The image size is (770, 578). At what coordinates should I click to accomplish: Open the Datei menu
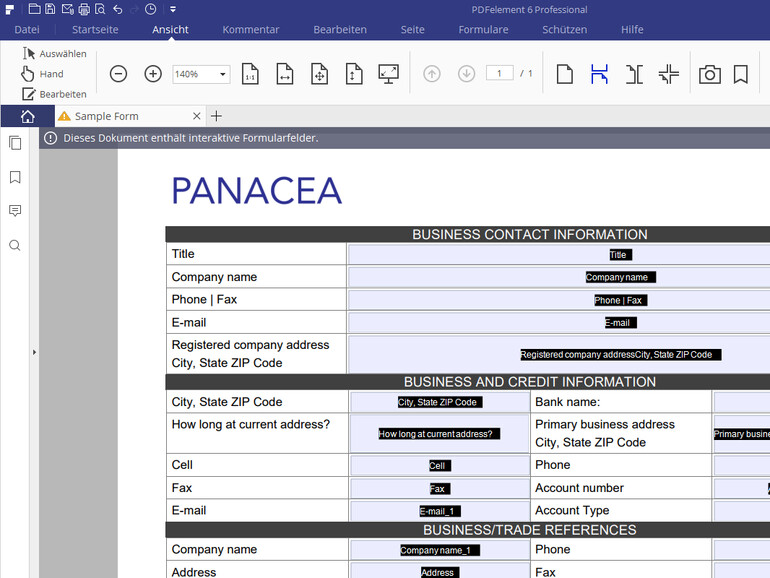(27, 29)
